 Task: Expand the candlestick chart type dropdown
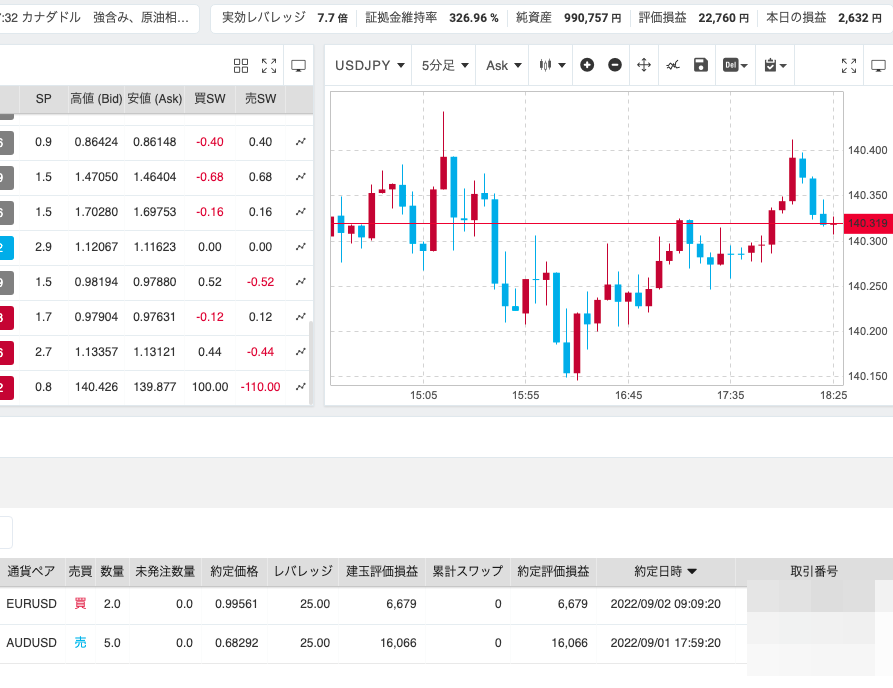[x=552, y=65]
